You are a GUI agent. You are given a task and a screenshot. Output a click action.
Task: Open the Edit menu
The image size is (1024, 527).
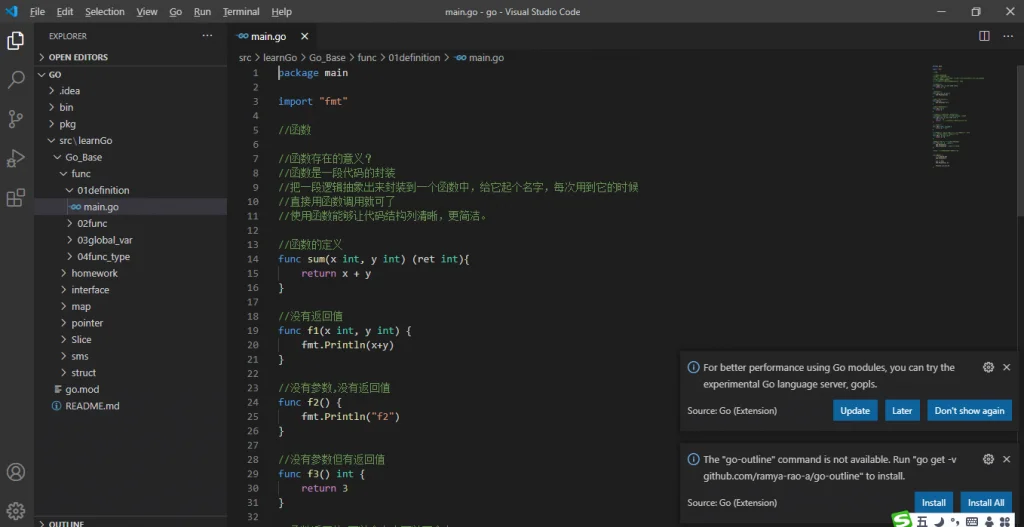click(x=65, y=12)
